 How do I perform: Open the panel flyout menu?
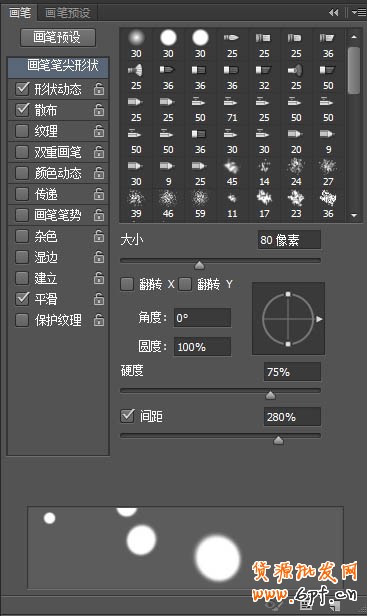(359, 13)
